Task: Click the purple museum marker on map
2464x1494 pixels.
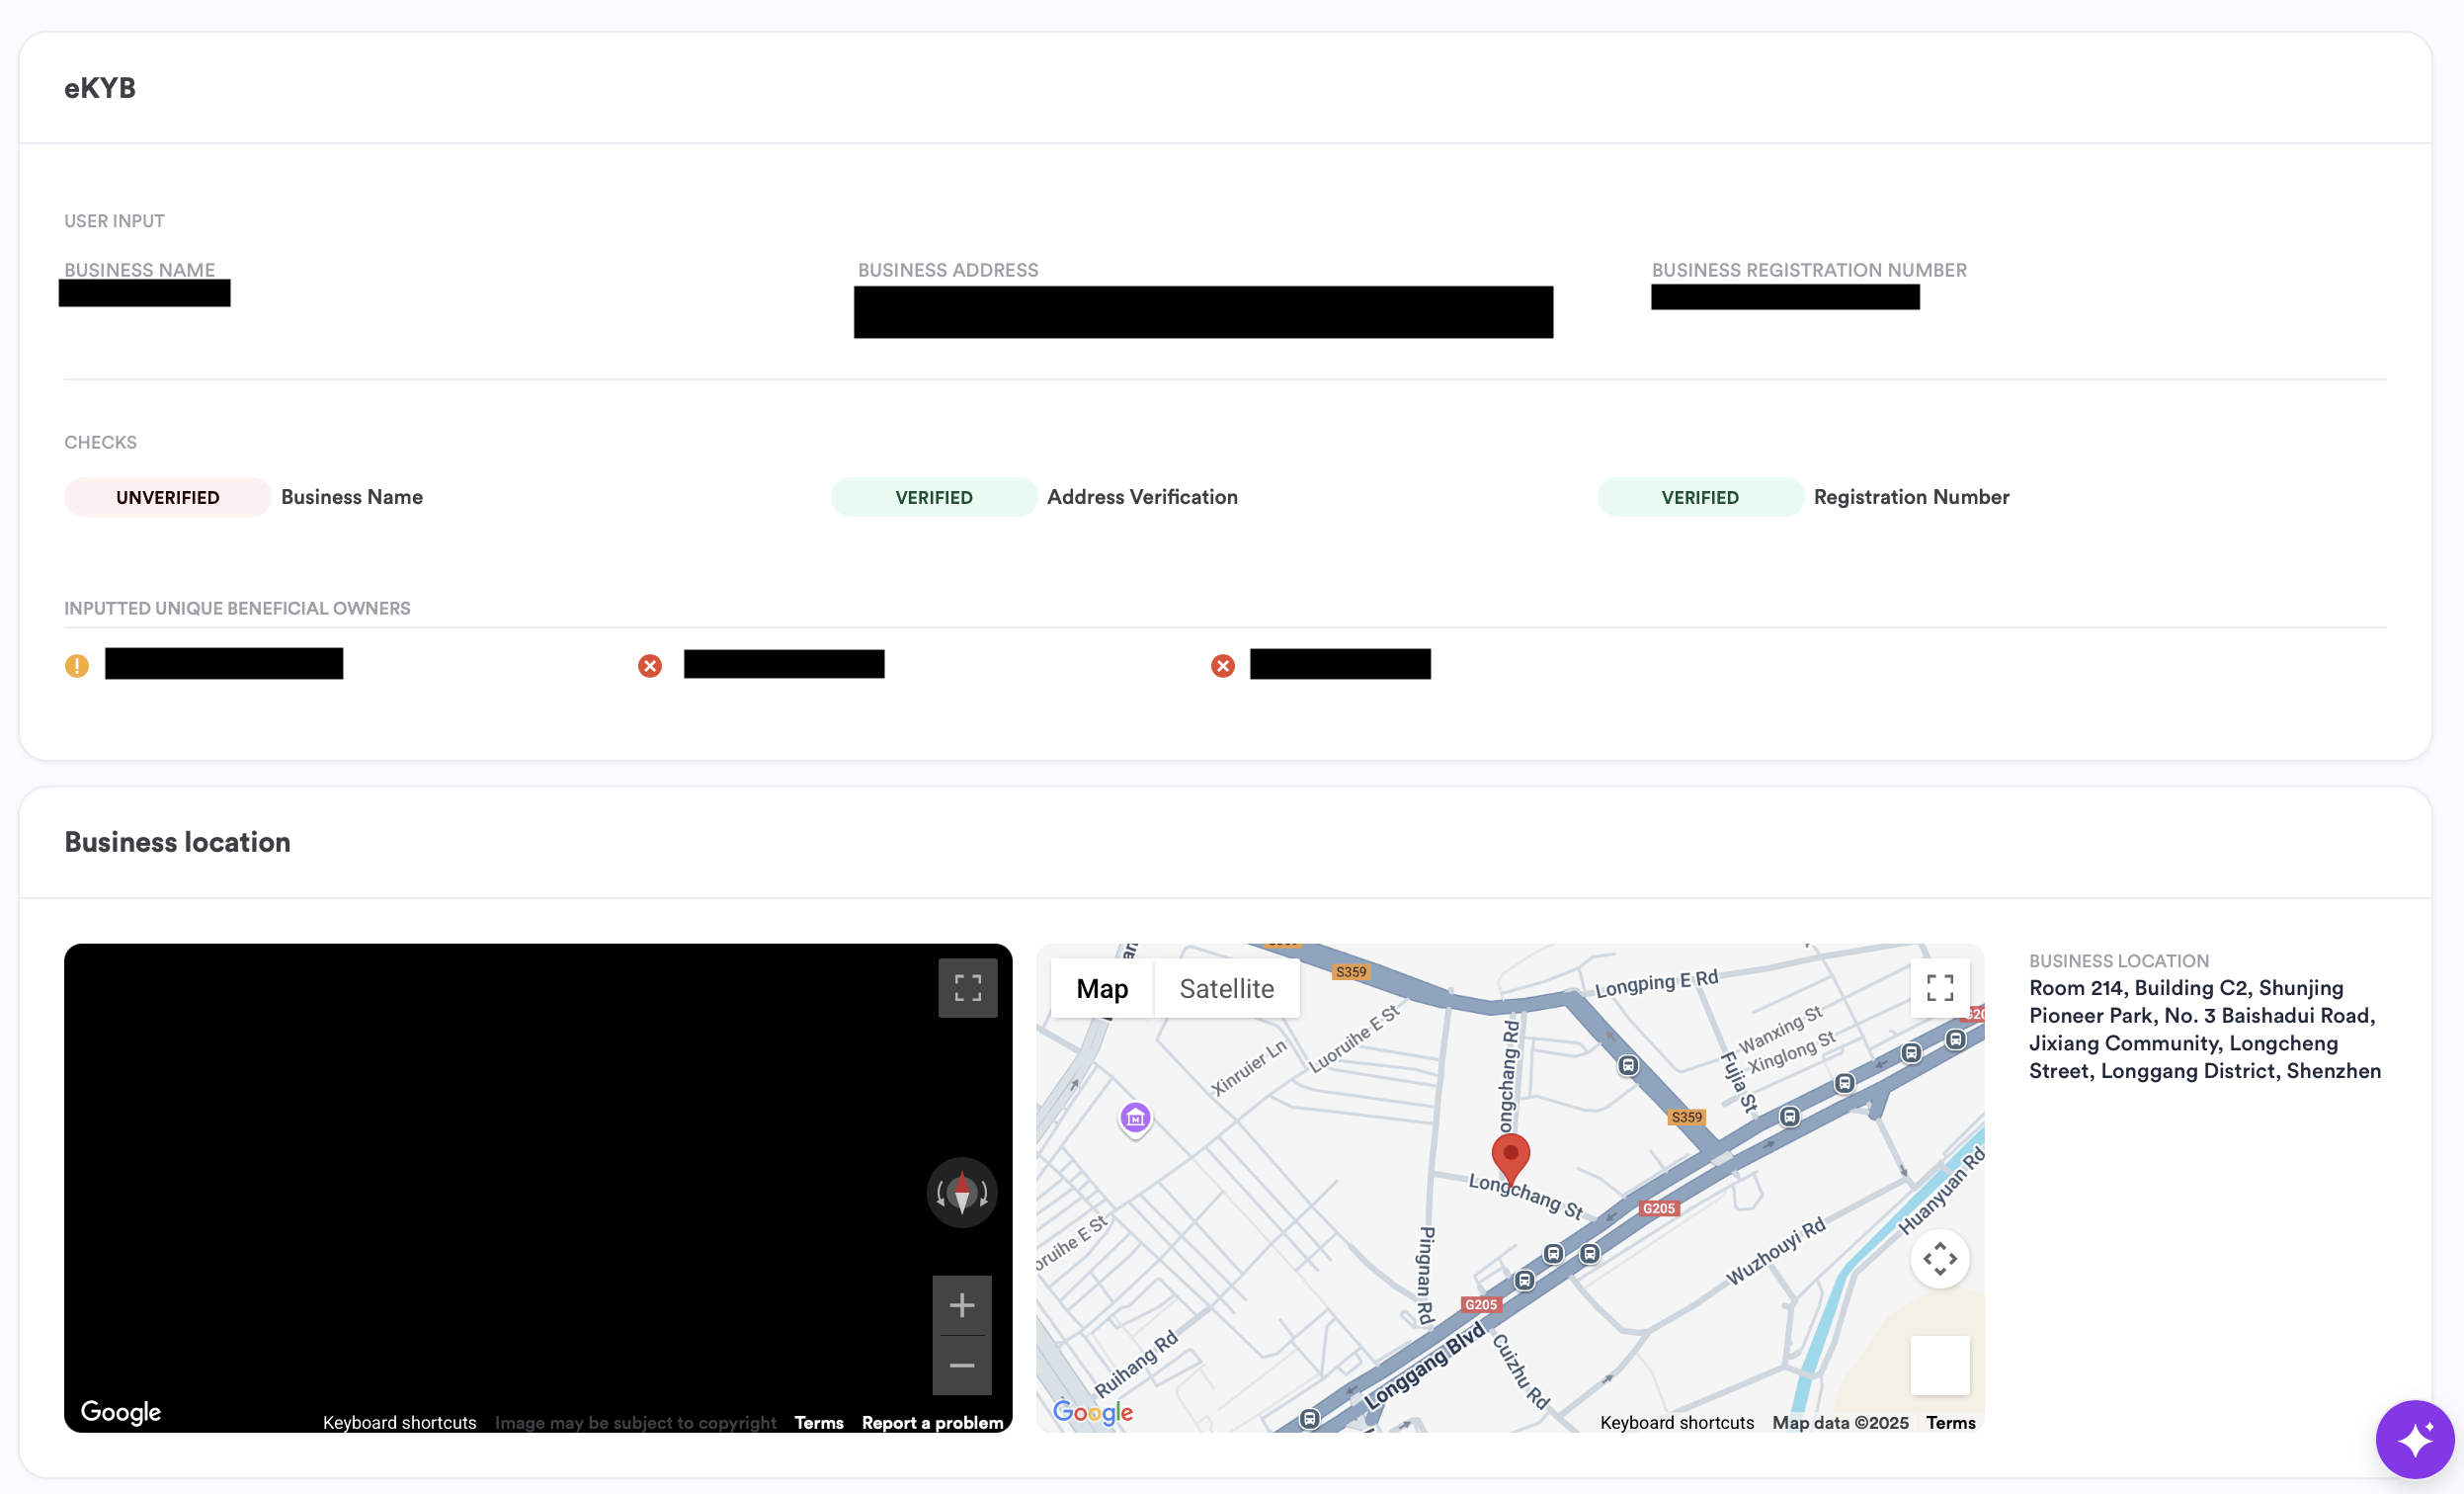Action: [x=1135, y=1118]
